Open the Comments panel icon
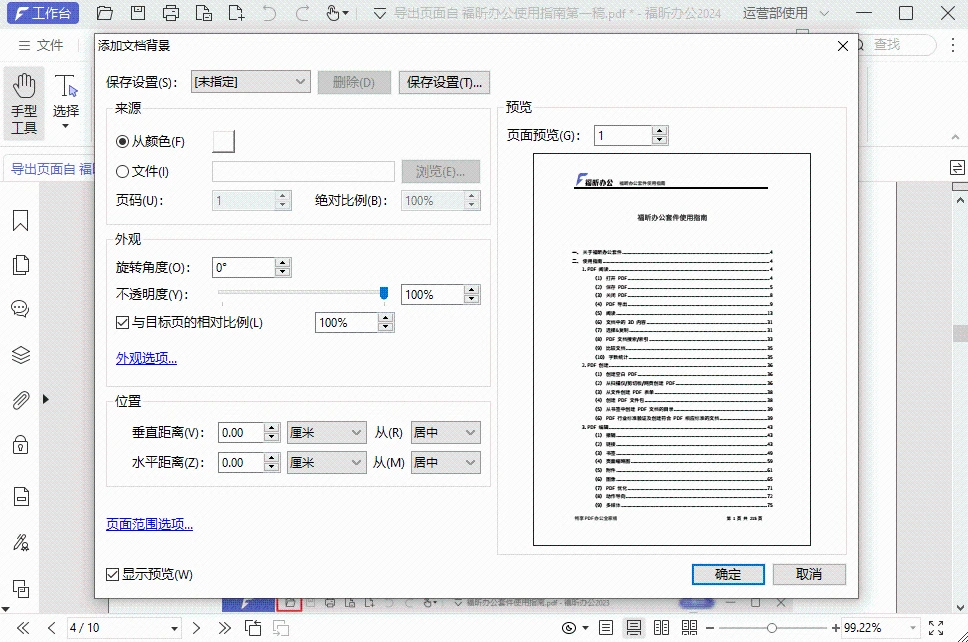 click(x=20, y=309)
